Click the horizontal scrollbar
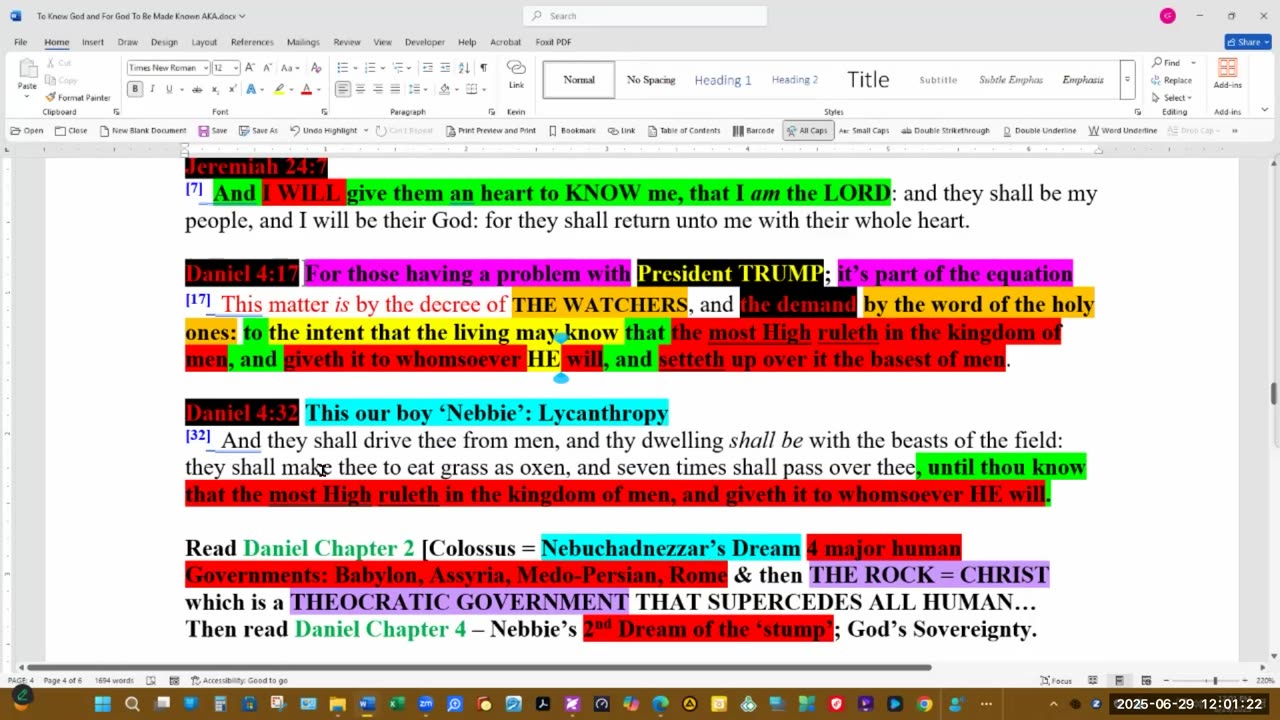Viewport: 1280px width, 720px height. point(480,667)
